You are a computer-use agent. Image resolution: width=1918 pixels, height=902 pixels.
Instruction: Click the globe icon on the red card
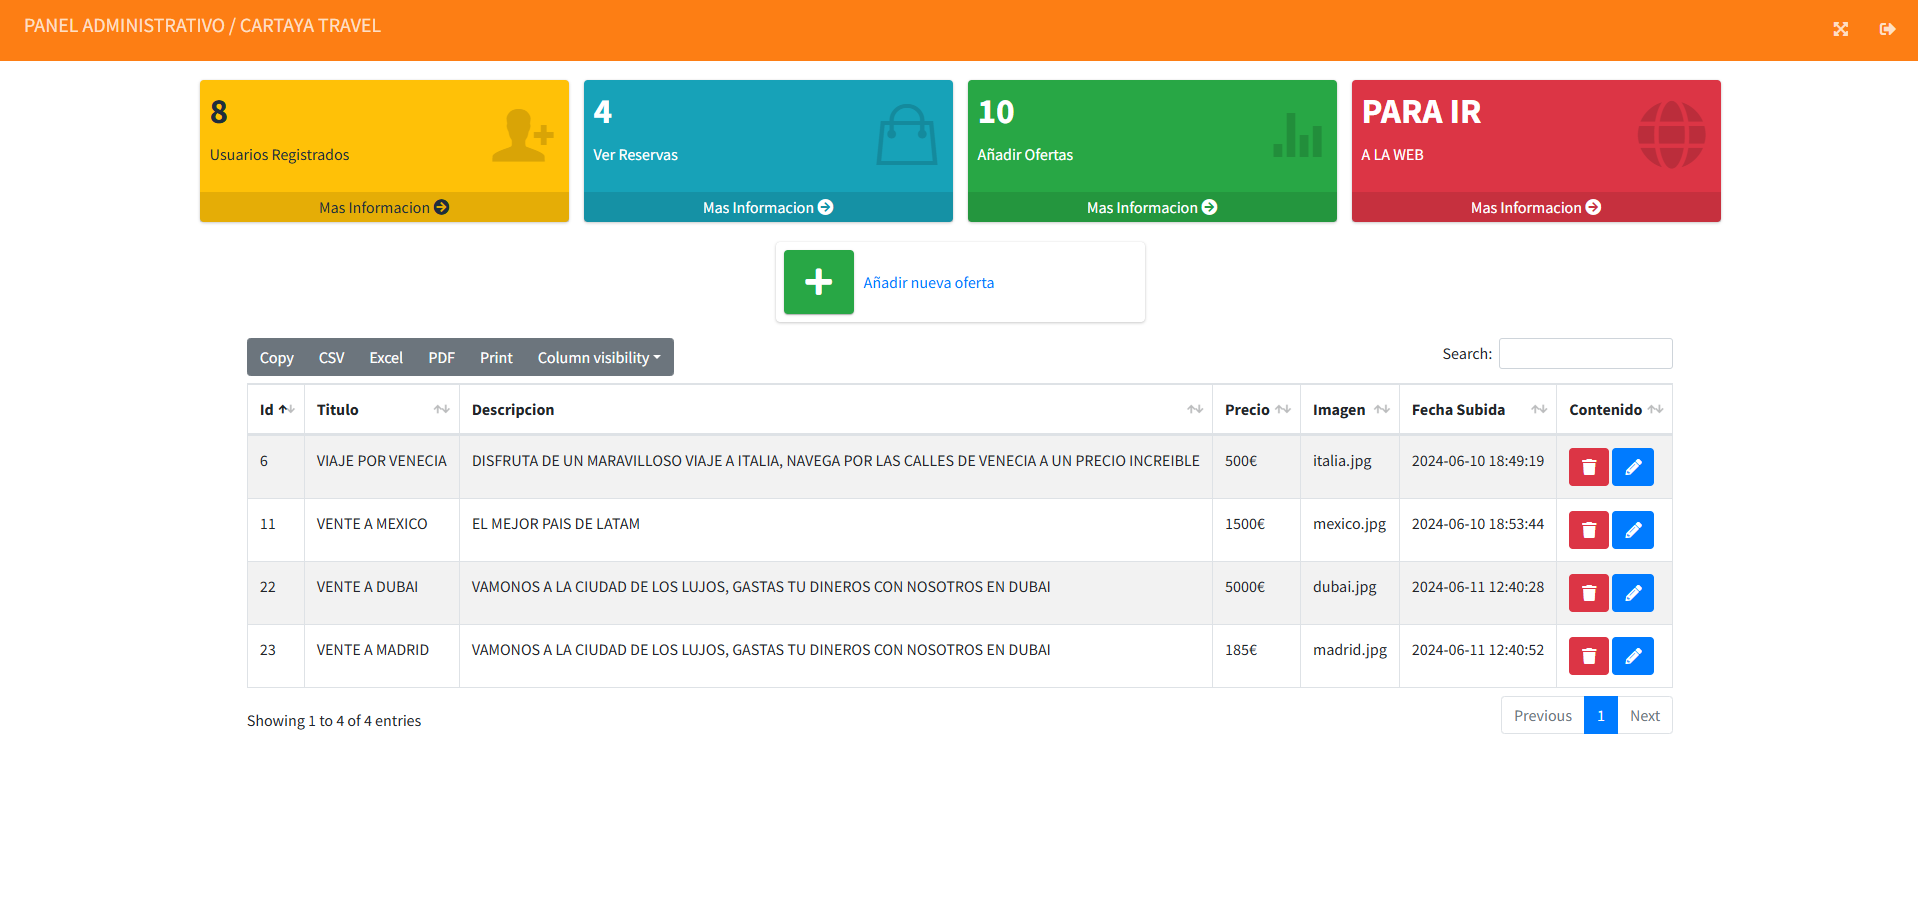pos(1671,135)
